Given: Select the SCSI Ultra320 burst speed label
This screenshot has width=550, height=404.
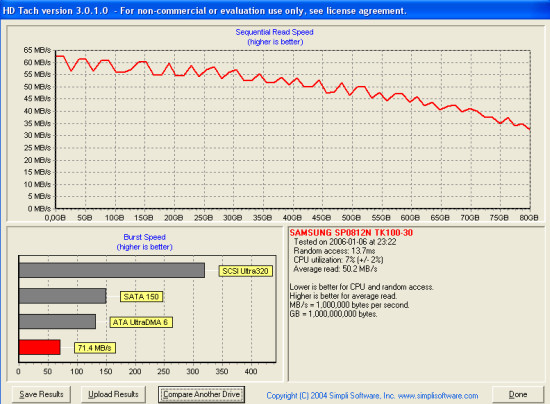Looking at the screenshot, I should (246, 271).
